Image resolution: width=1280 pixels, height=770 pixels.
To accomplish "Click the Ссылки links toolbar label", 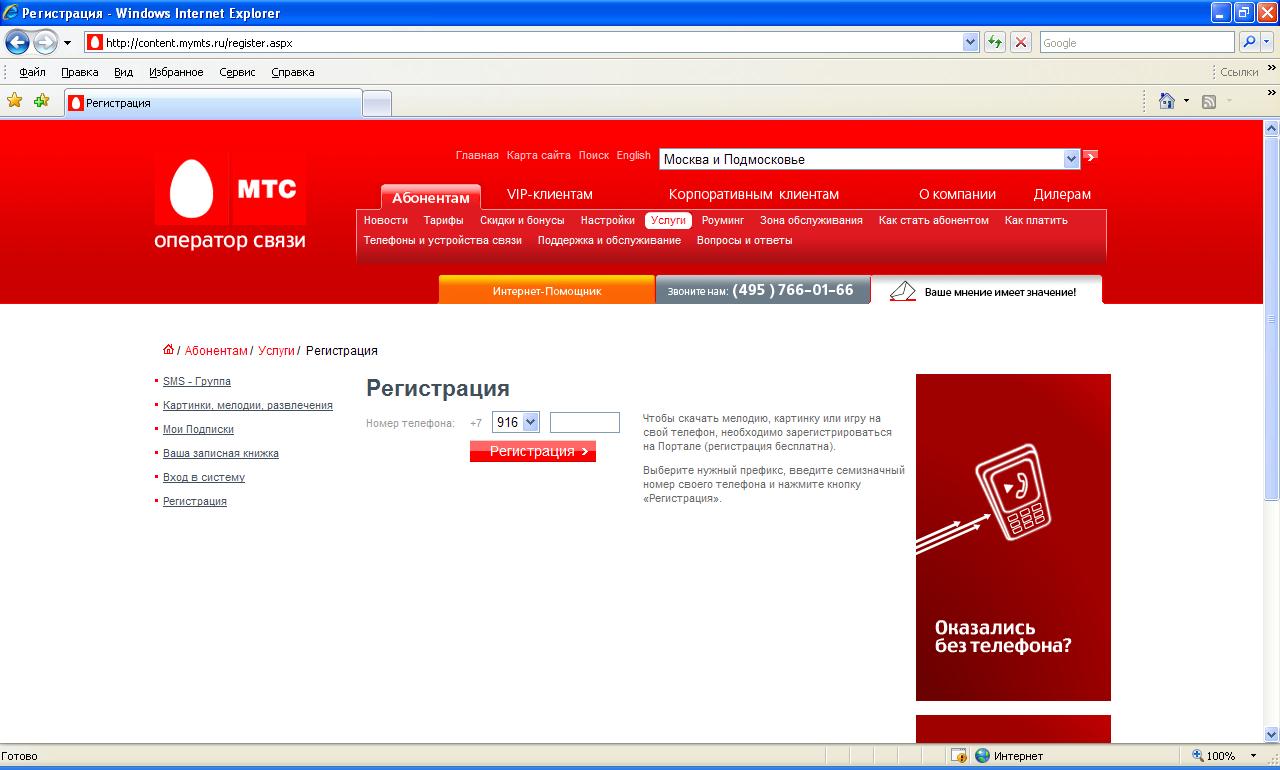I will coord(1239,72).
